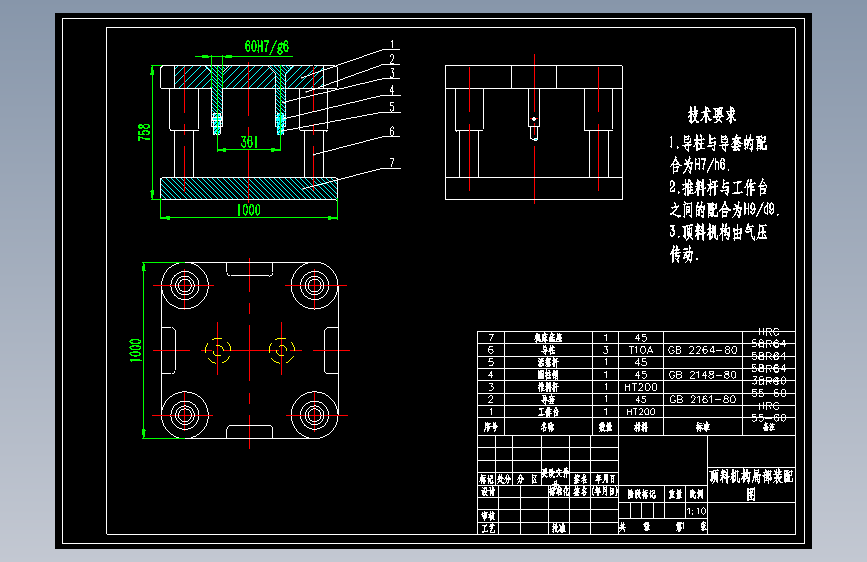Click the quantity 3 in row 6
The height and width of the screenshot is (562, 867).
[x=605, y=350]
